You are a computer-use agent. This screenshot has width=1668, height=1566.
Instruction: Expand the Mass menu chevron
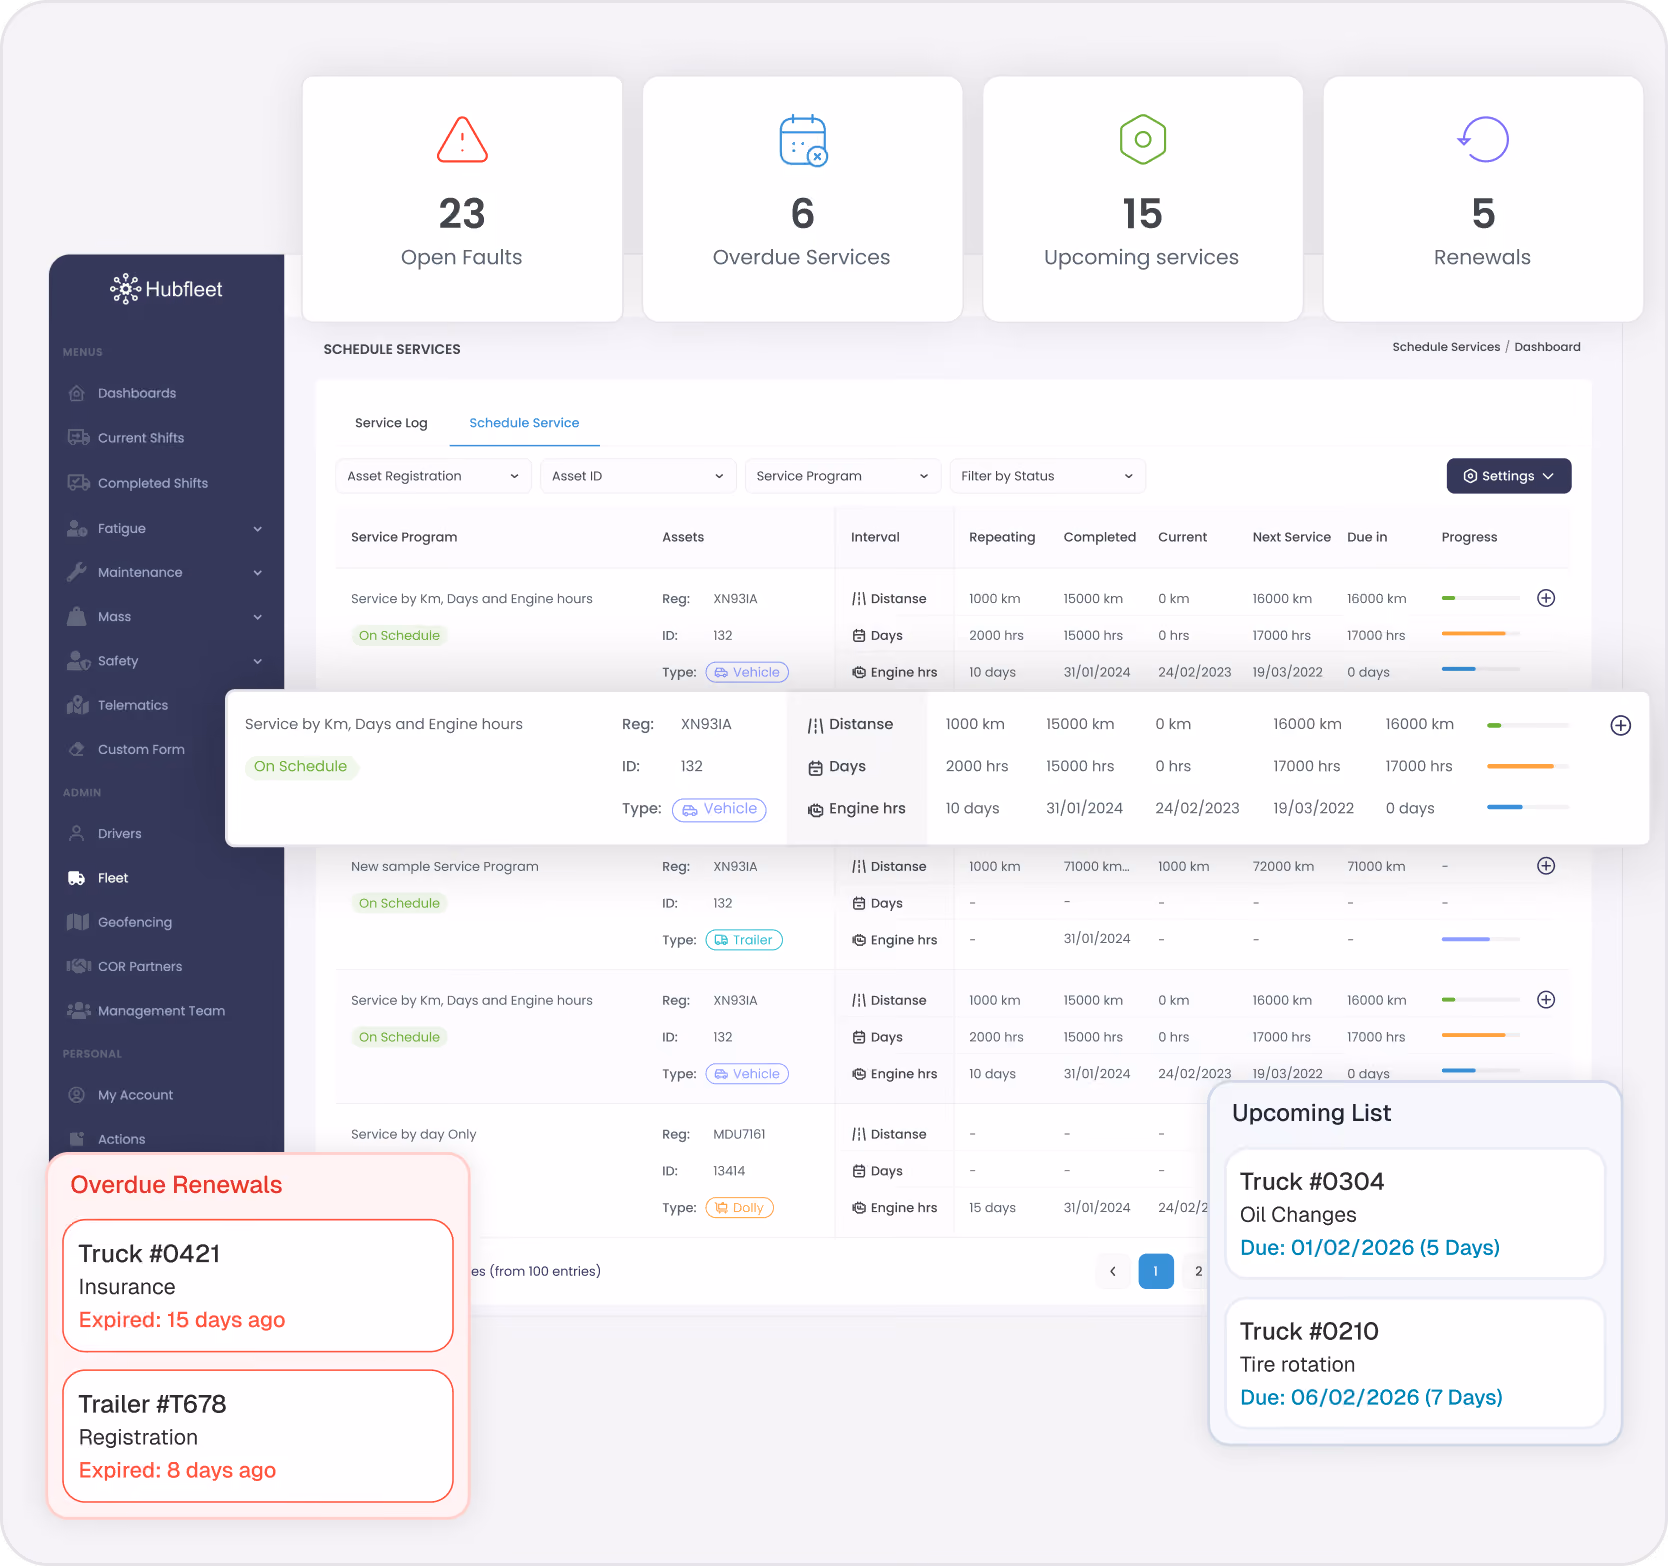pyautogui.click(x=258, y=617)
